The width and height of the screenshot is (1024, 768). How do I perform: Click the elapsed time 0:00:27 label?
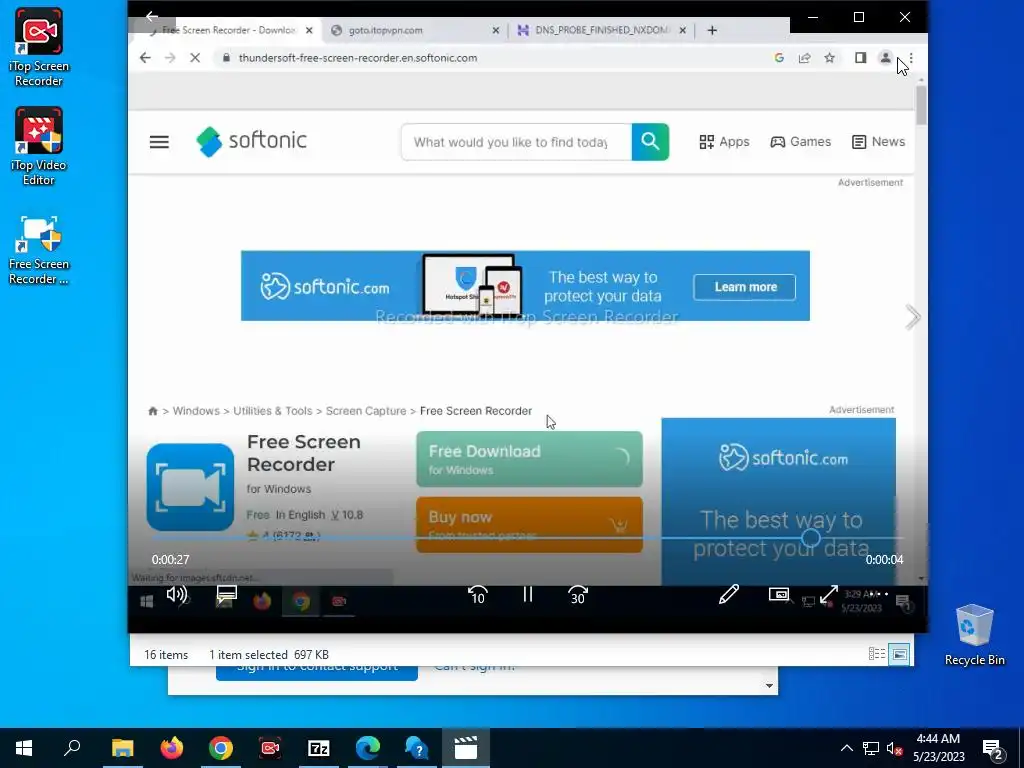[170, 560]
